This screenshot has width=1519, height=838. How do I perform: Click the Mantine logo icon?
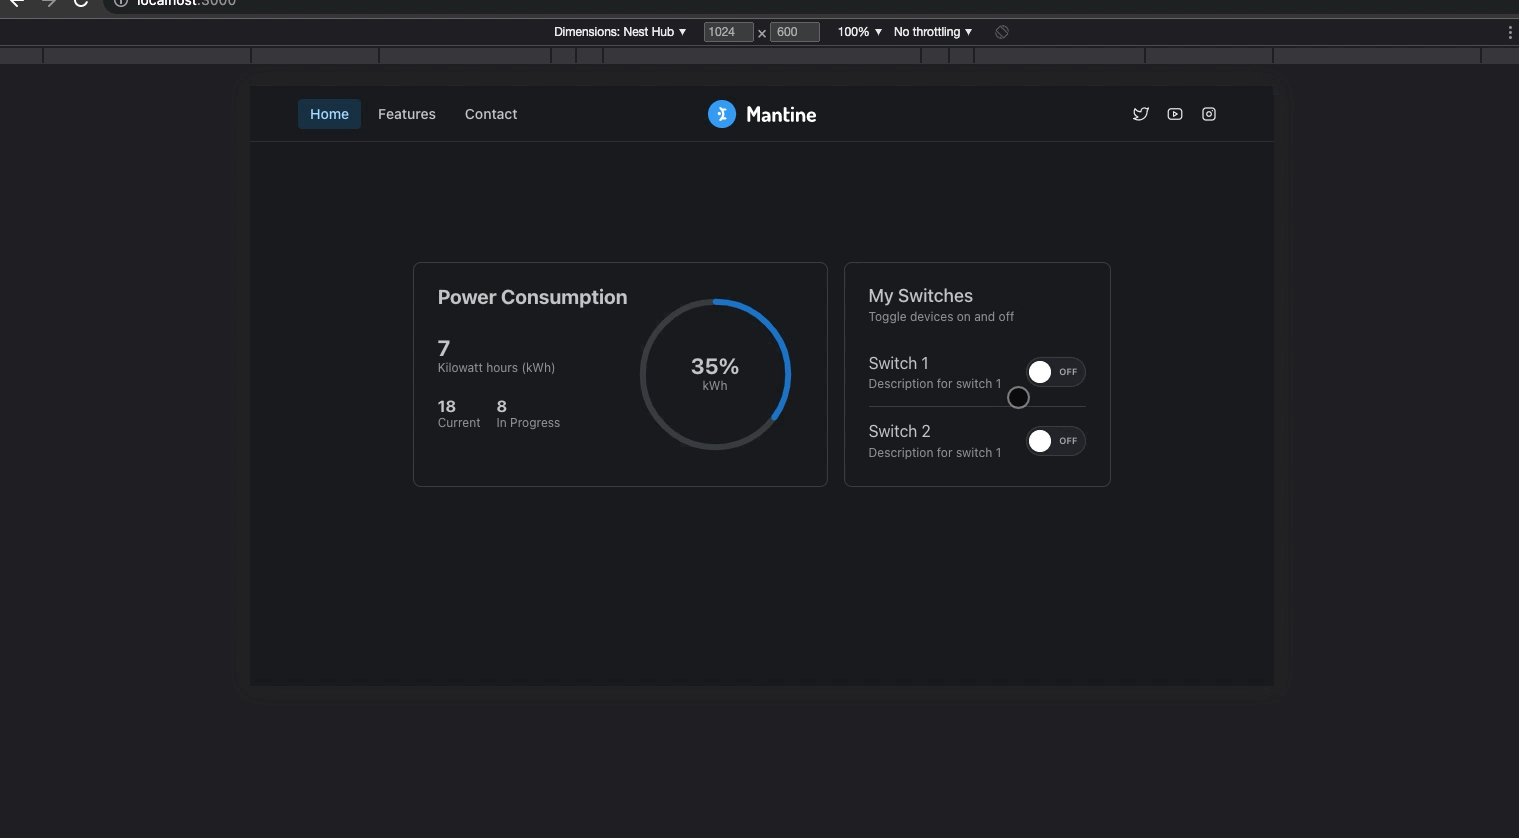point(722,114)
